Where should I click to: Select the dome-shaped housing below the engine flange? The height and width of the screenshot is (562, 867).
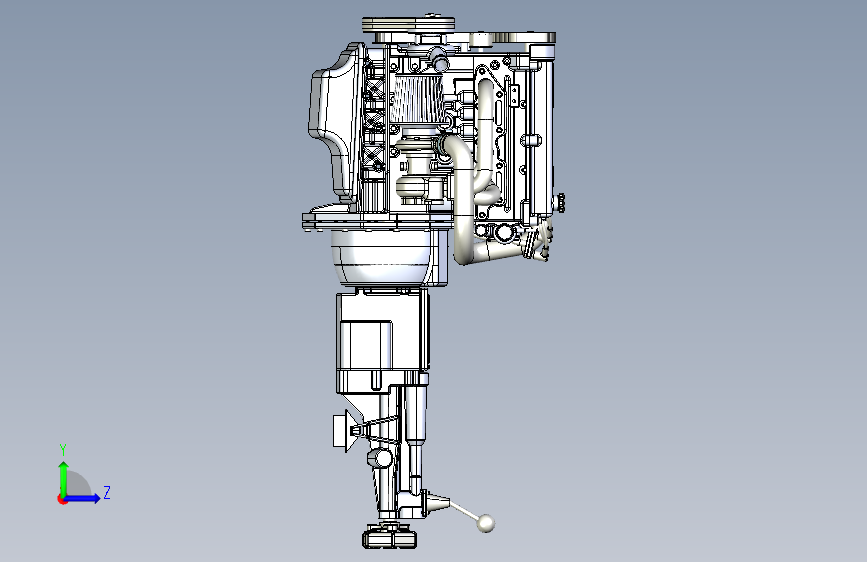coord(382,258)
